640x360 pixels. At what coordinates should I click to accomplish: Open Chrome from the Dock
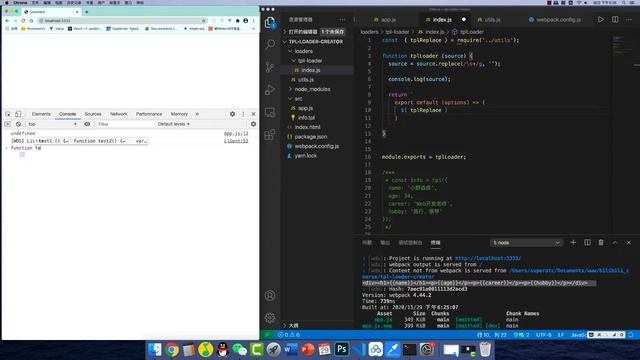coord(172,349)
